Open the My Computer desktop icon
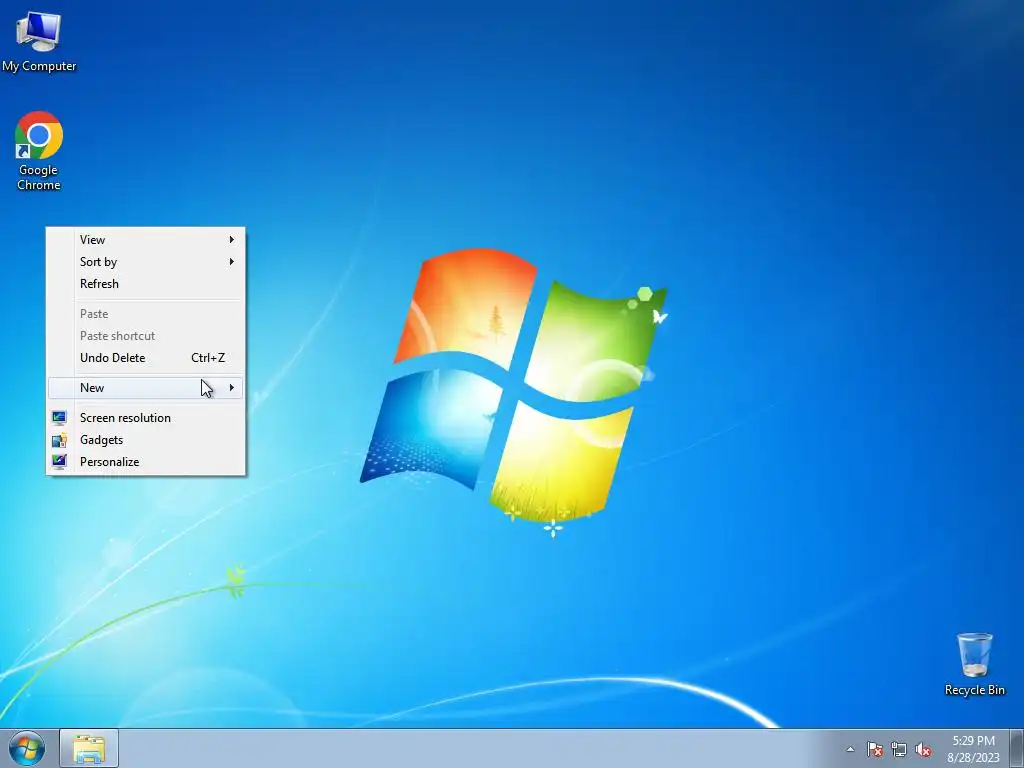The height and width of the screenshot is (768, 1024). [x=39, y=41]
